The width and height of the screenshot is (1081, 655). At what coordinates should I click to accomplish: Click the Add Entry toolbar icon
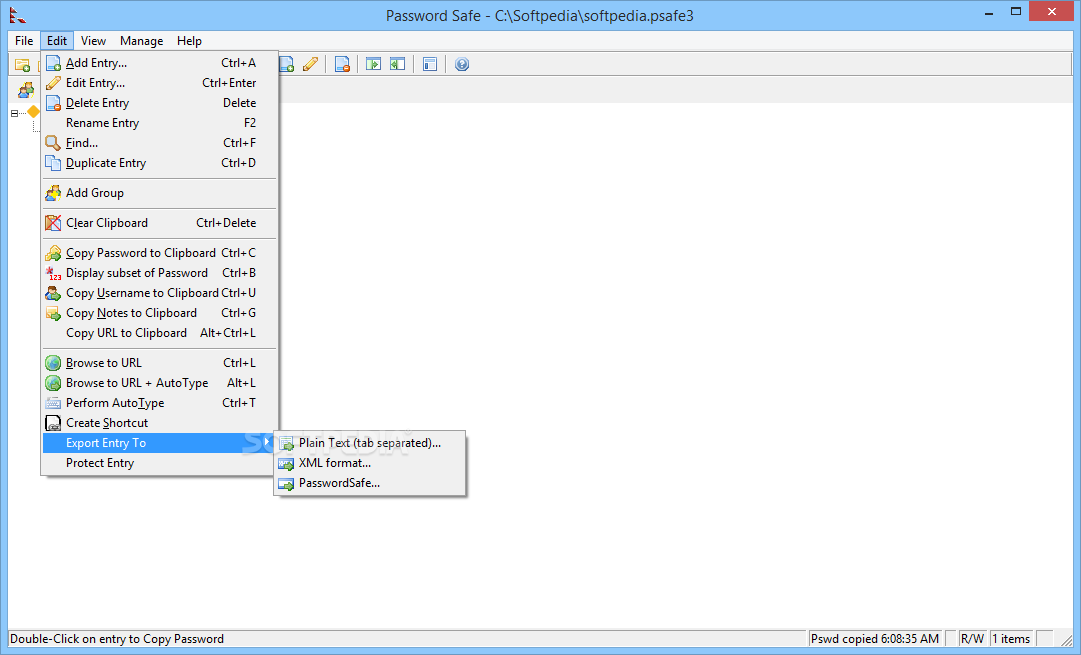287,64
